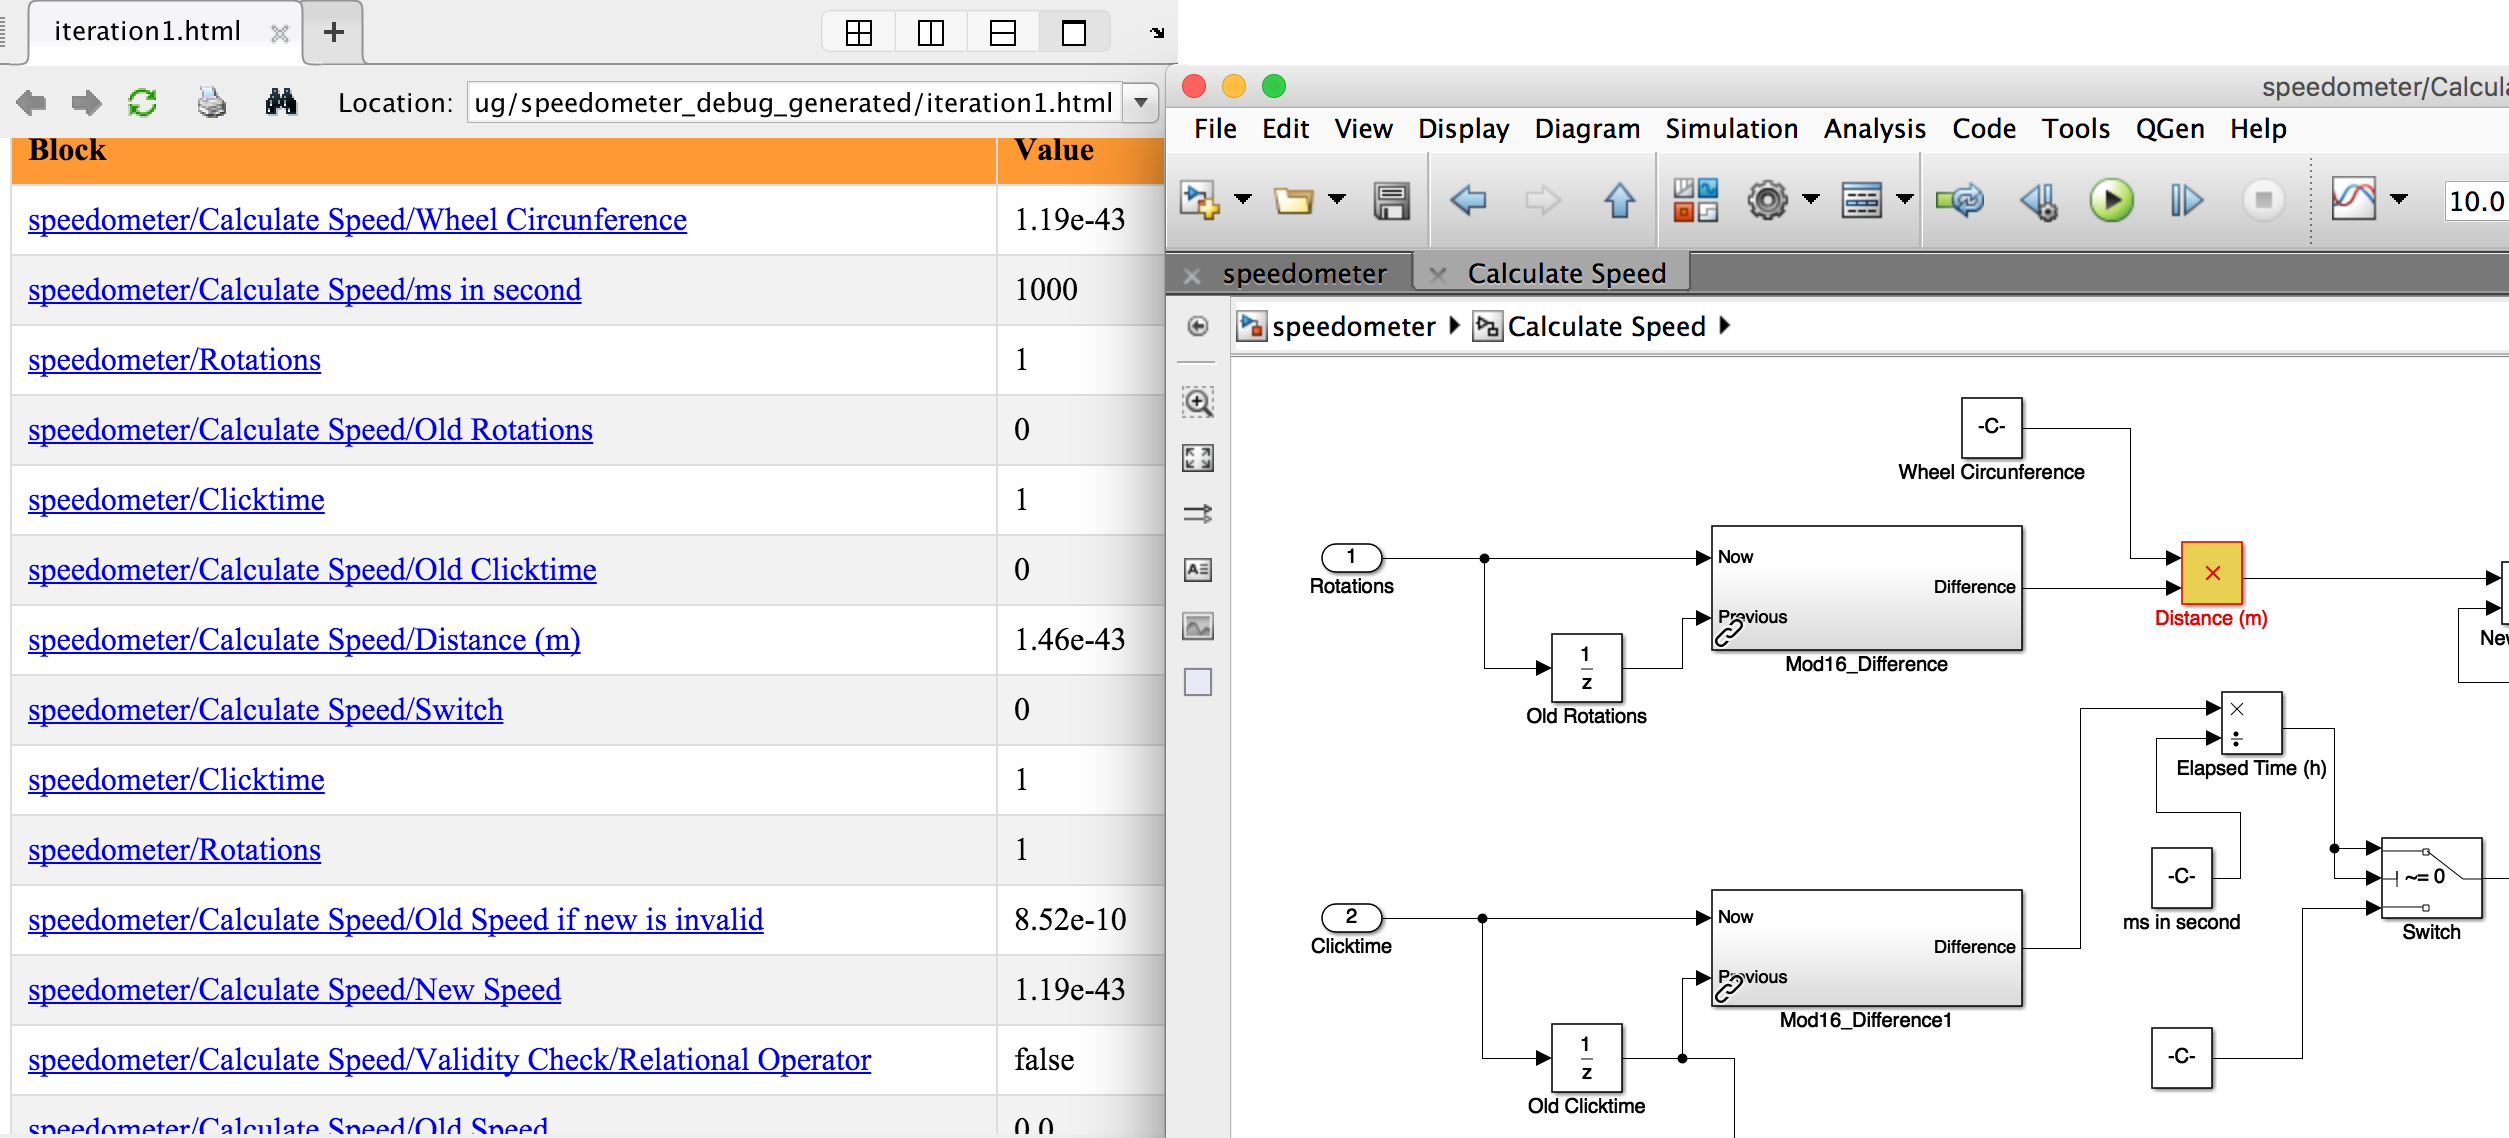Step forward in the simulation

2186,200
